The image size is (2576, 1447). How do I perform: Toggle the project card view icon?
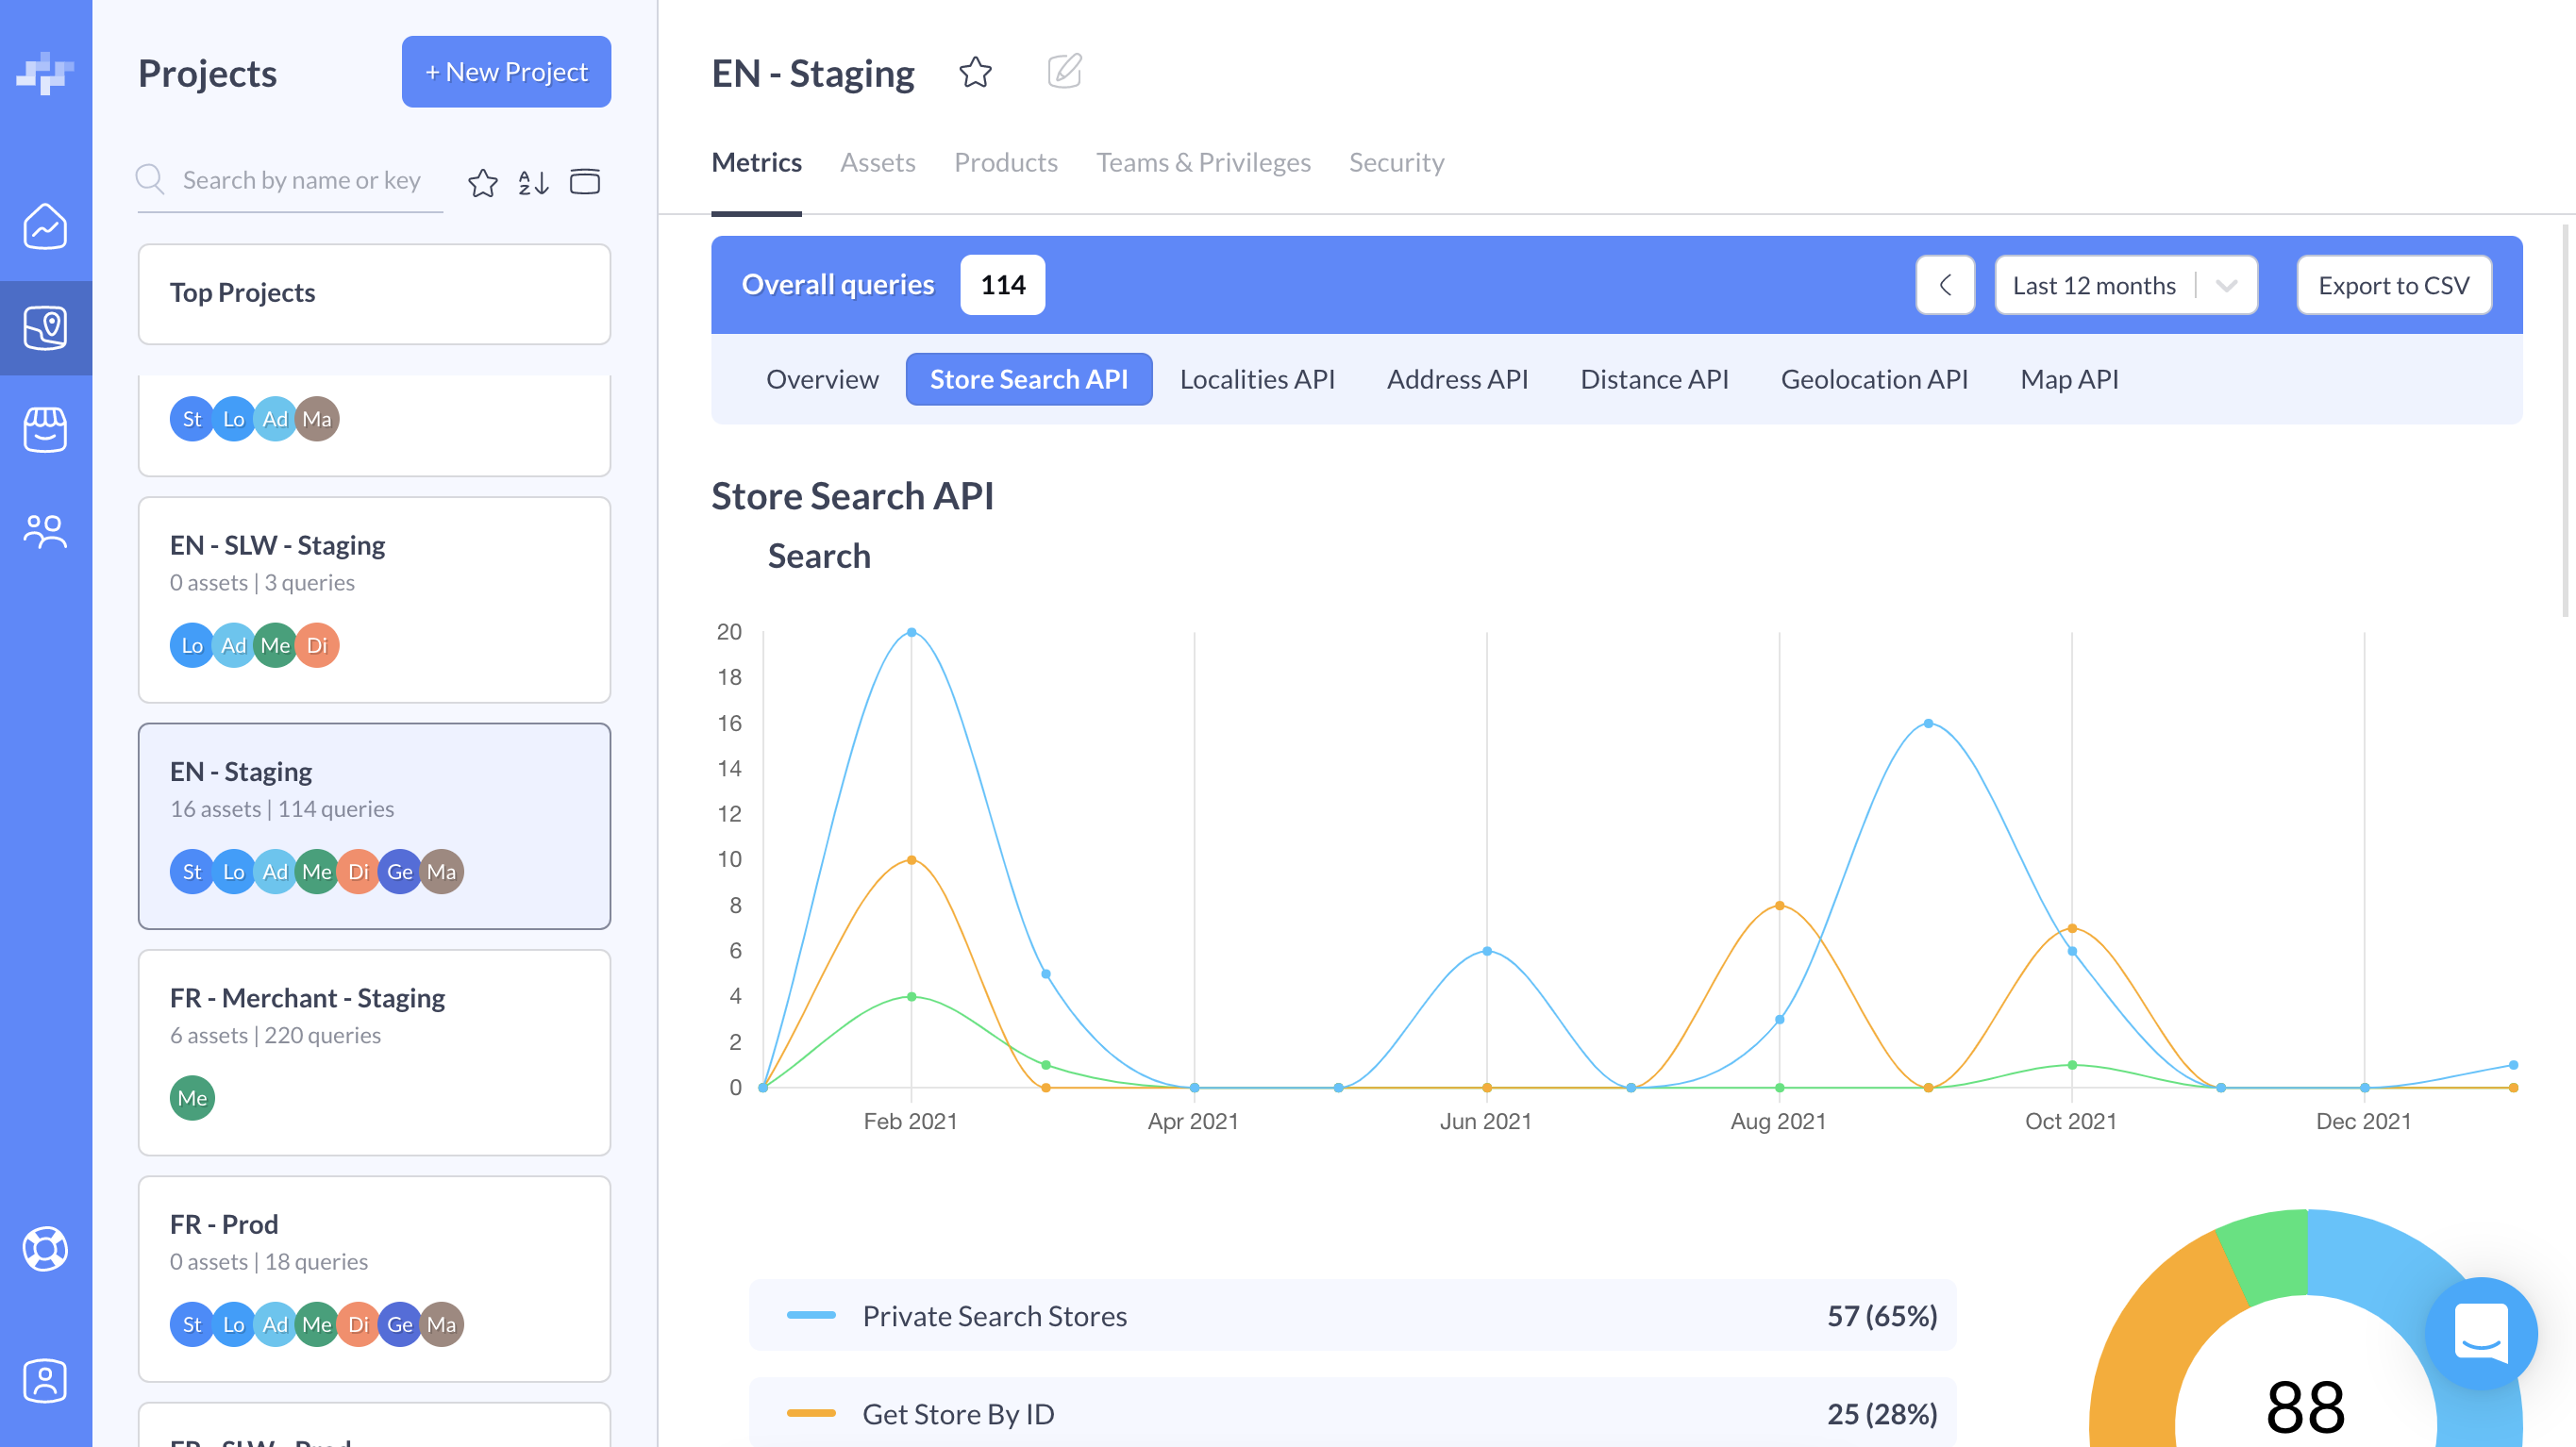coord(585,182)
